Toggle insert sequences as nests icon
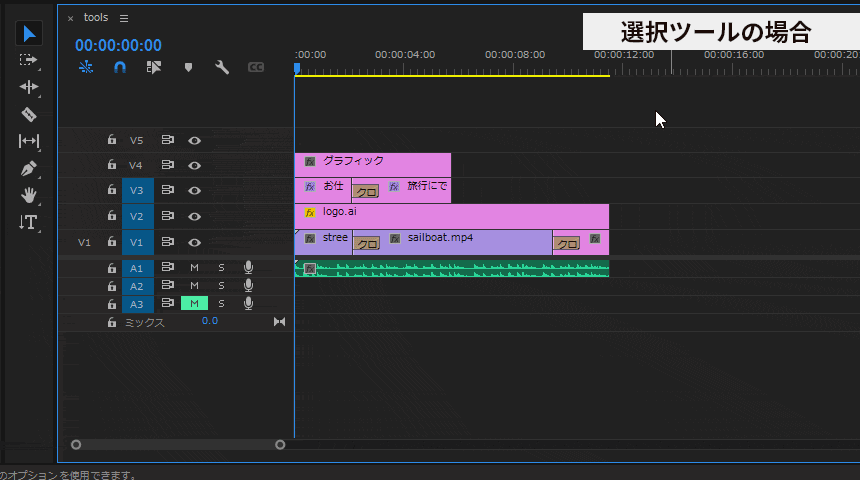860x480 pixels. 86,67
